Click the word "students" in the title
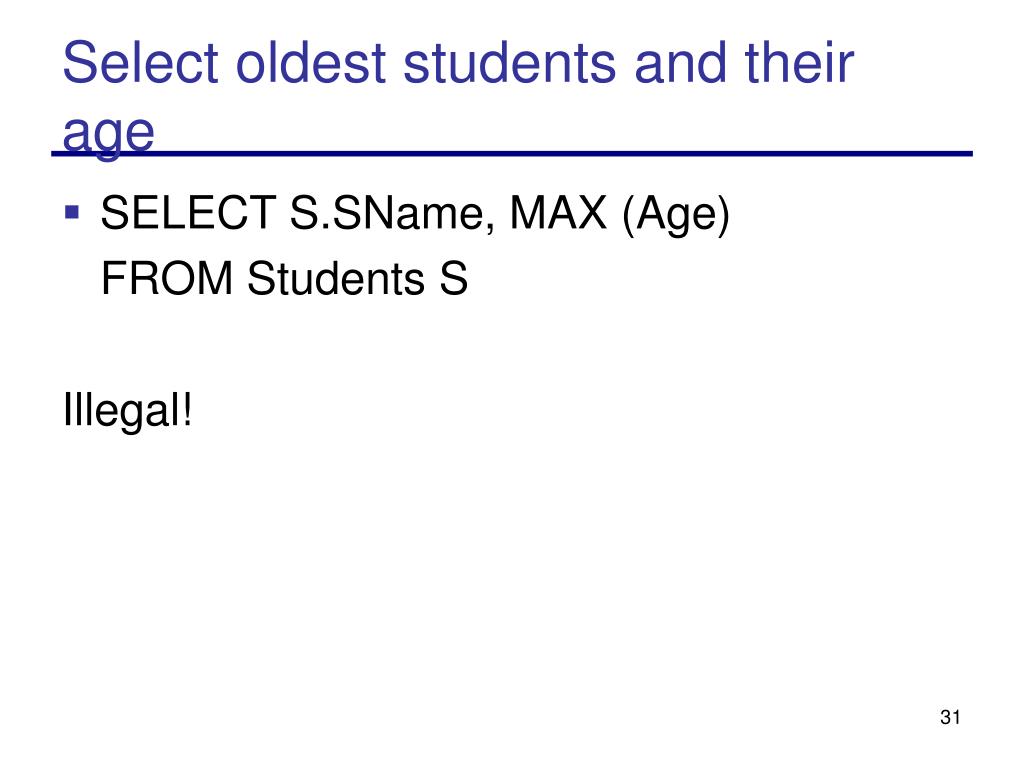The image size is (1024, 768). [510, 63]
